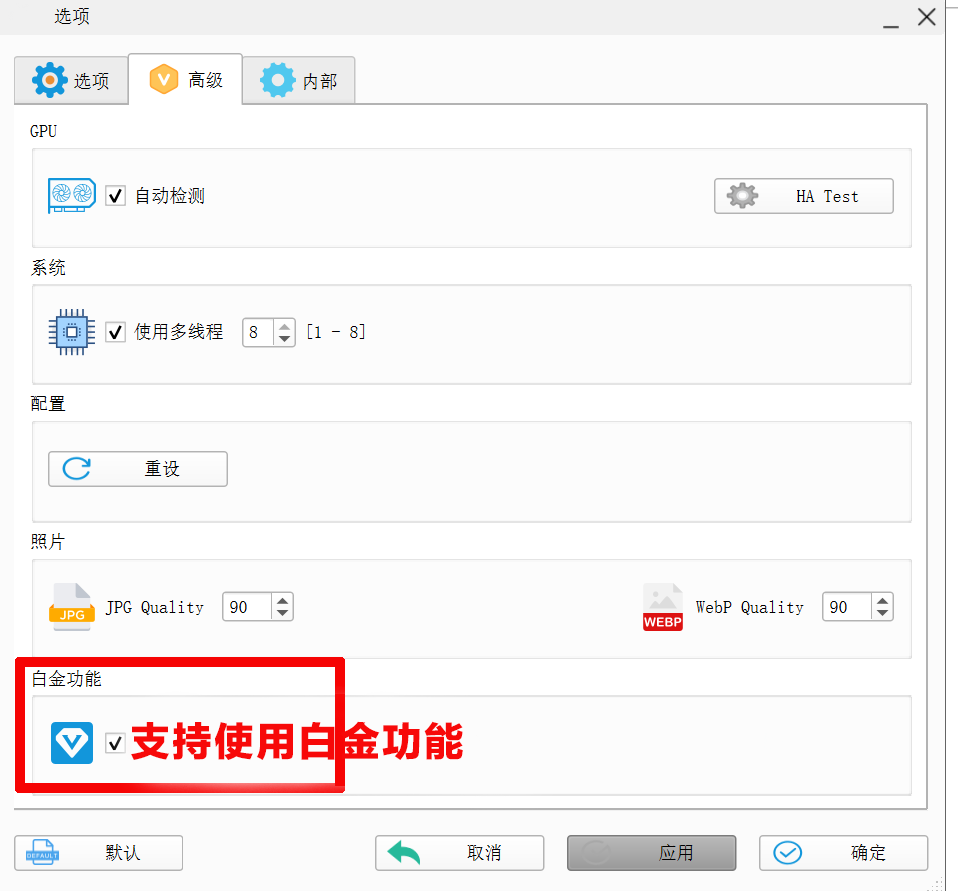Click the 照片 section heading
Screen dimensions: 958x891
tap(48, 541)
